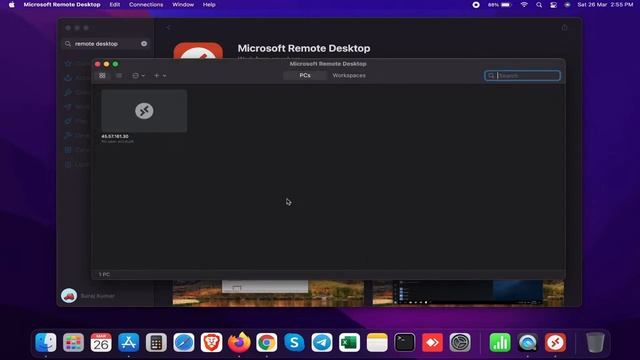This screenshot has height=360, width=640.
Task: Open the settings action dropdown in toolbar
Action: coord(138,76)
